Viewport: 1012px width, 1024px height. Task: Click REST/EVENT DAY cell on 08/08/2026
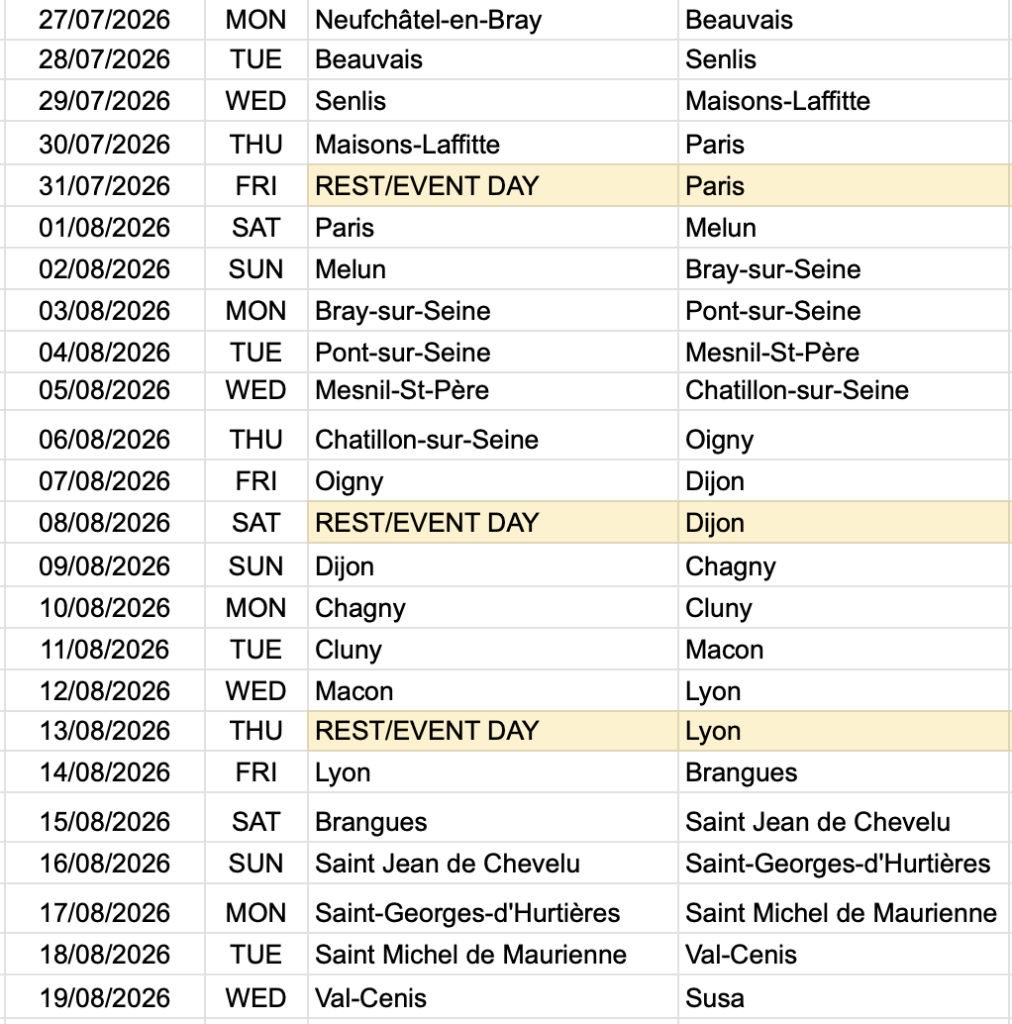[493, 522]
